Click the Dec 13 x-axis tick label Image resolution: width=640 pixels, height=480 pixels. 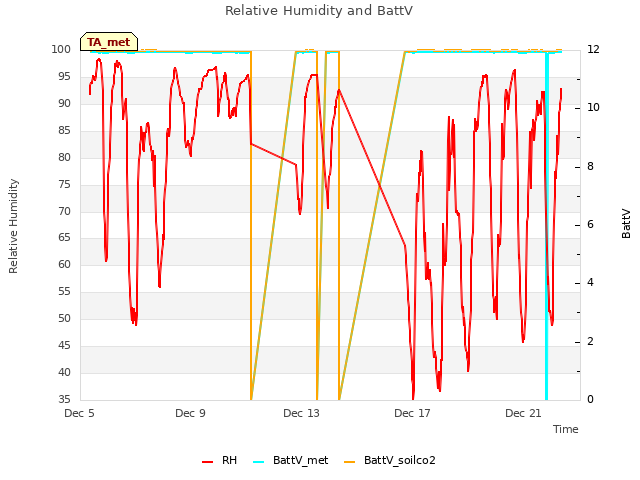(x=301, y=413)
